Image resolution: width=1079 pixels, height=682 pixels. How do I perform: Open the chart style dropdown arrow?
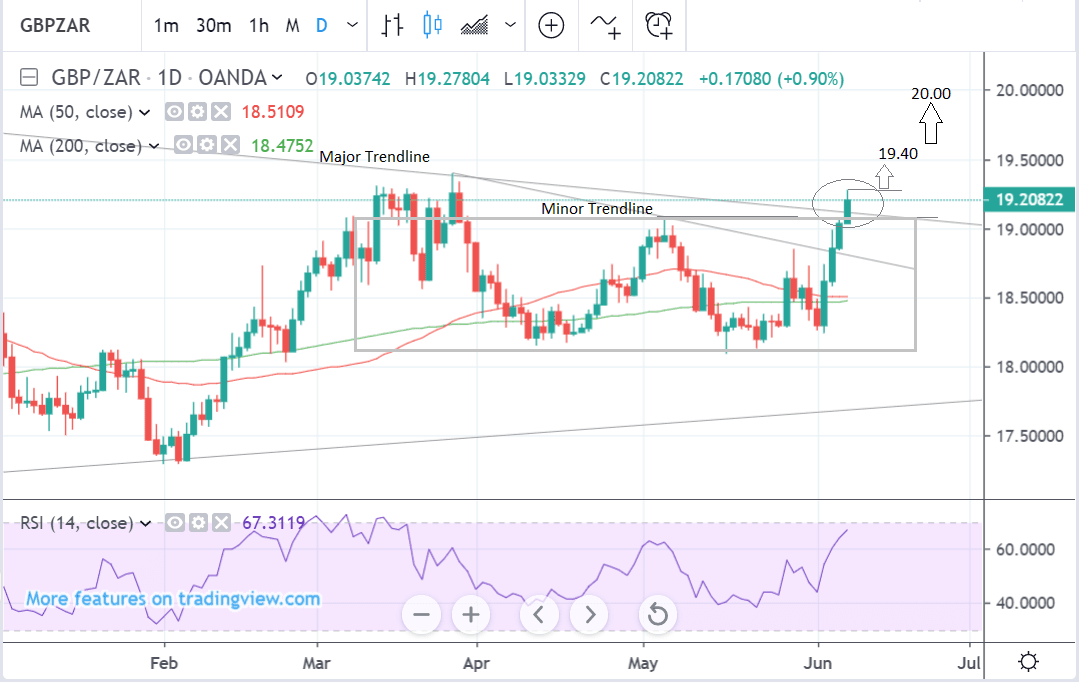pos(511,25)
